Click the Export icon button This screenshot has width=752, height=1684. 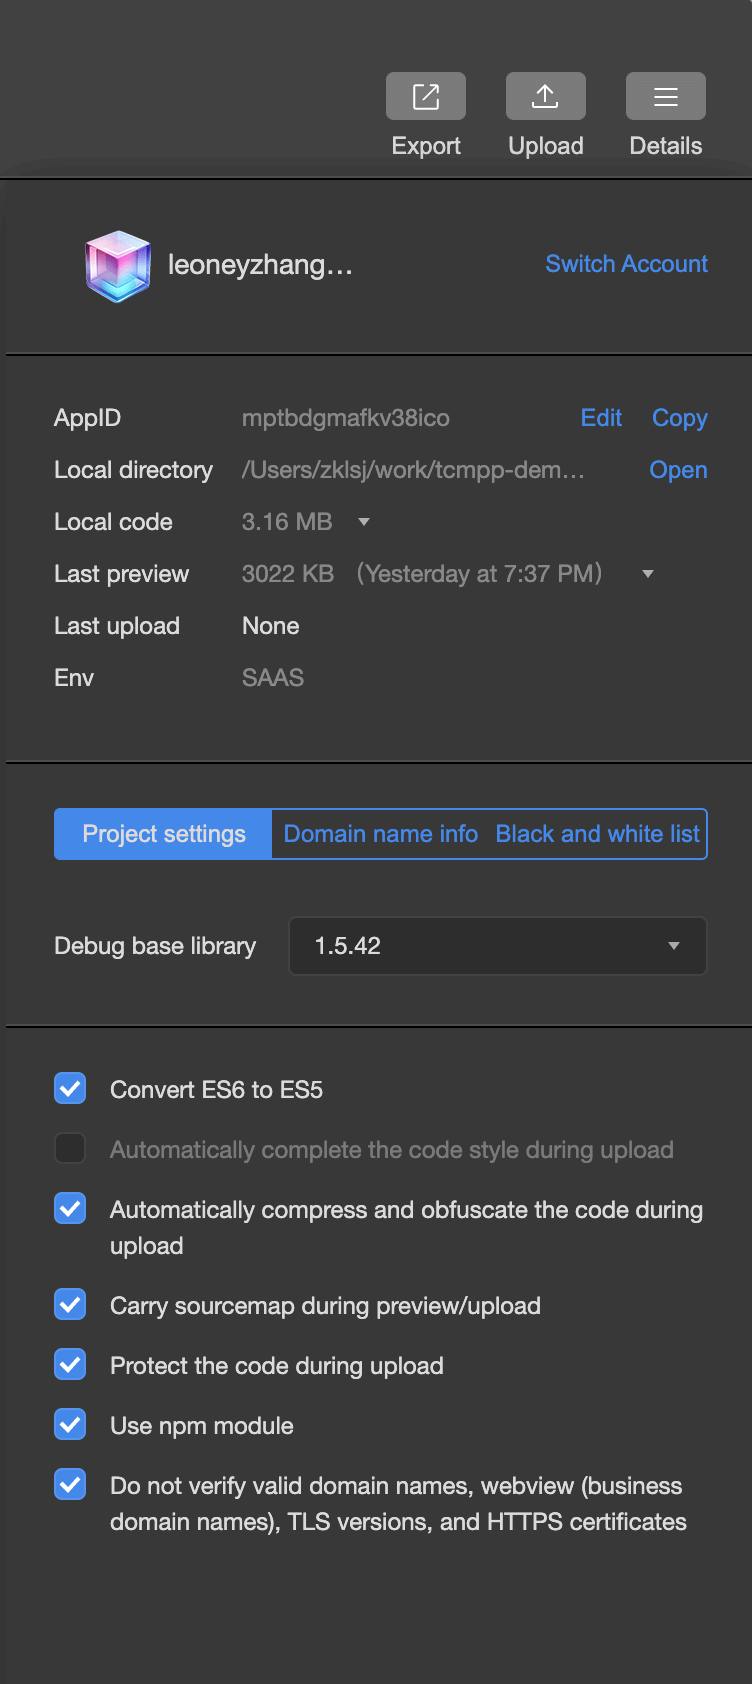point(426,97)
